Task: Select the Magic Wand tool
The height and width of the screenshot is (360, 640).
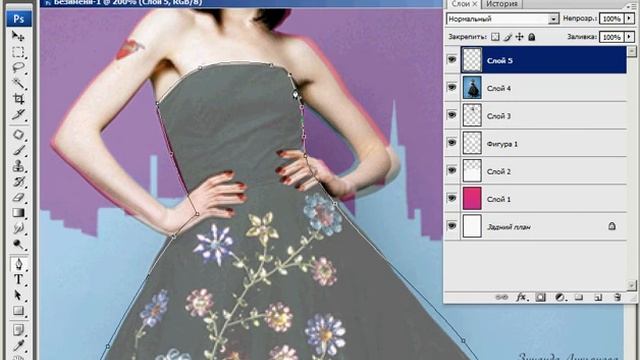Action: (18, 83)
